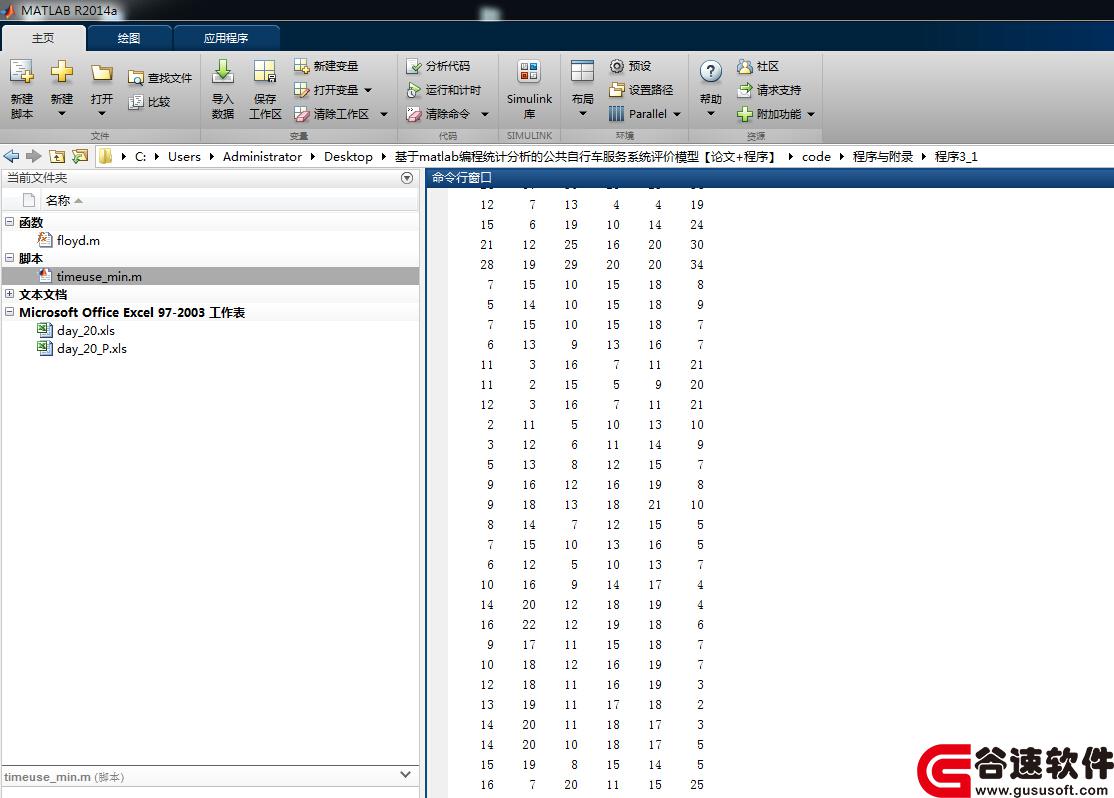This screenshot has width=1114, height=798.
Task: Click the Add-Ons (附加功能) icon
Action: coord(745,114)
